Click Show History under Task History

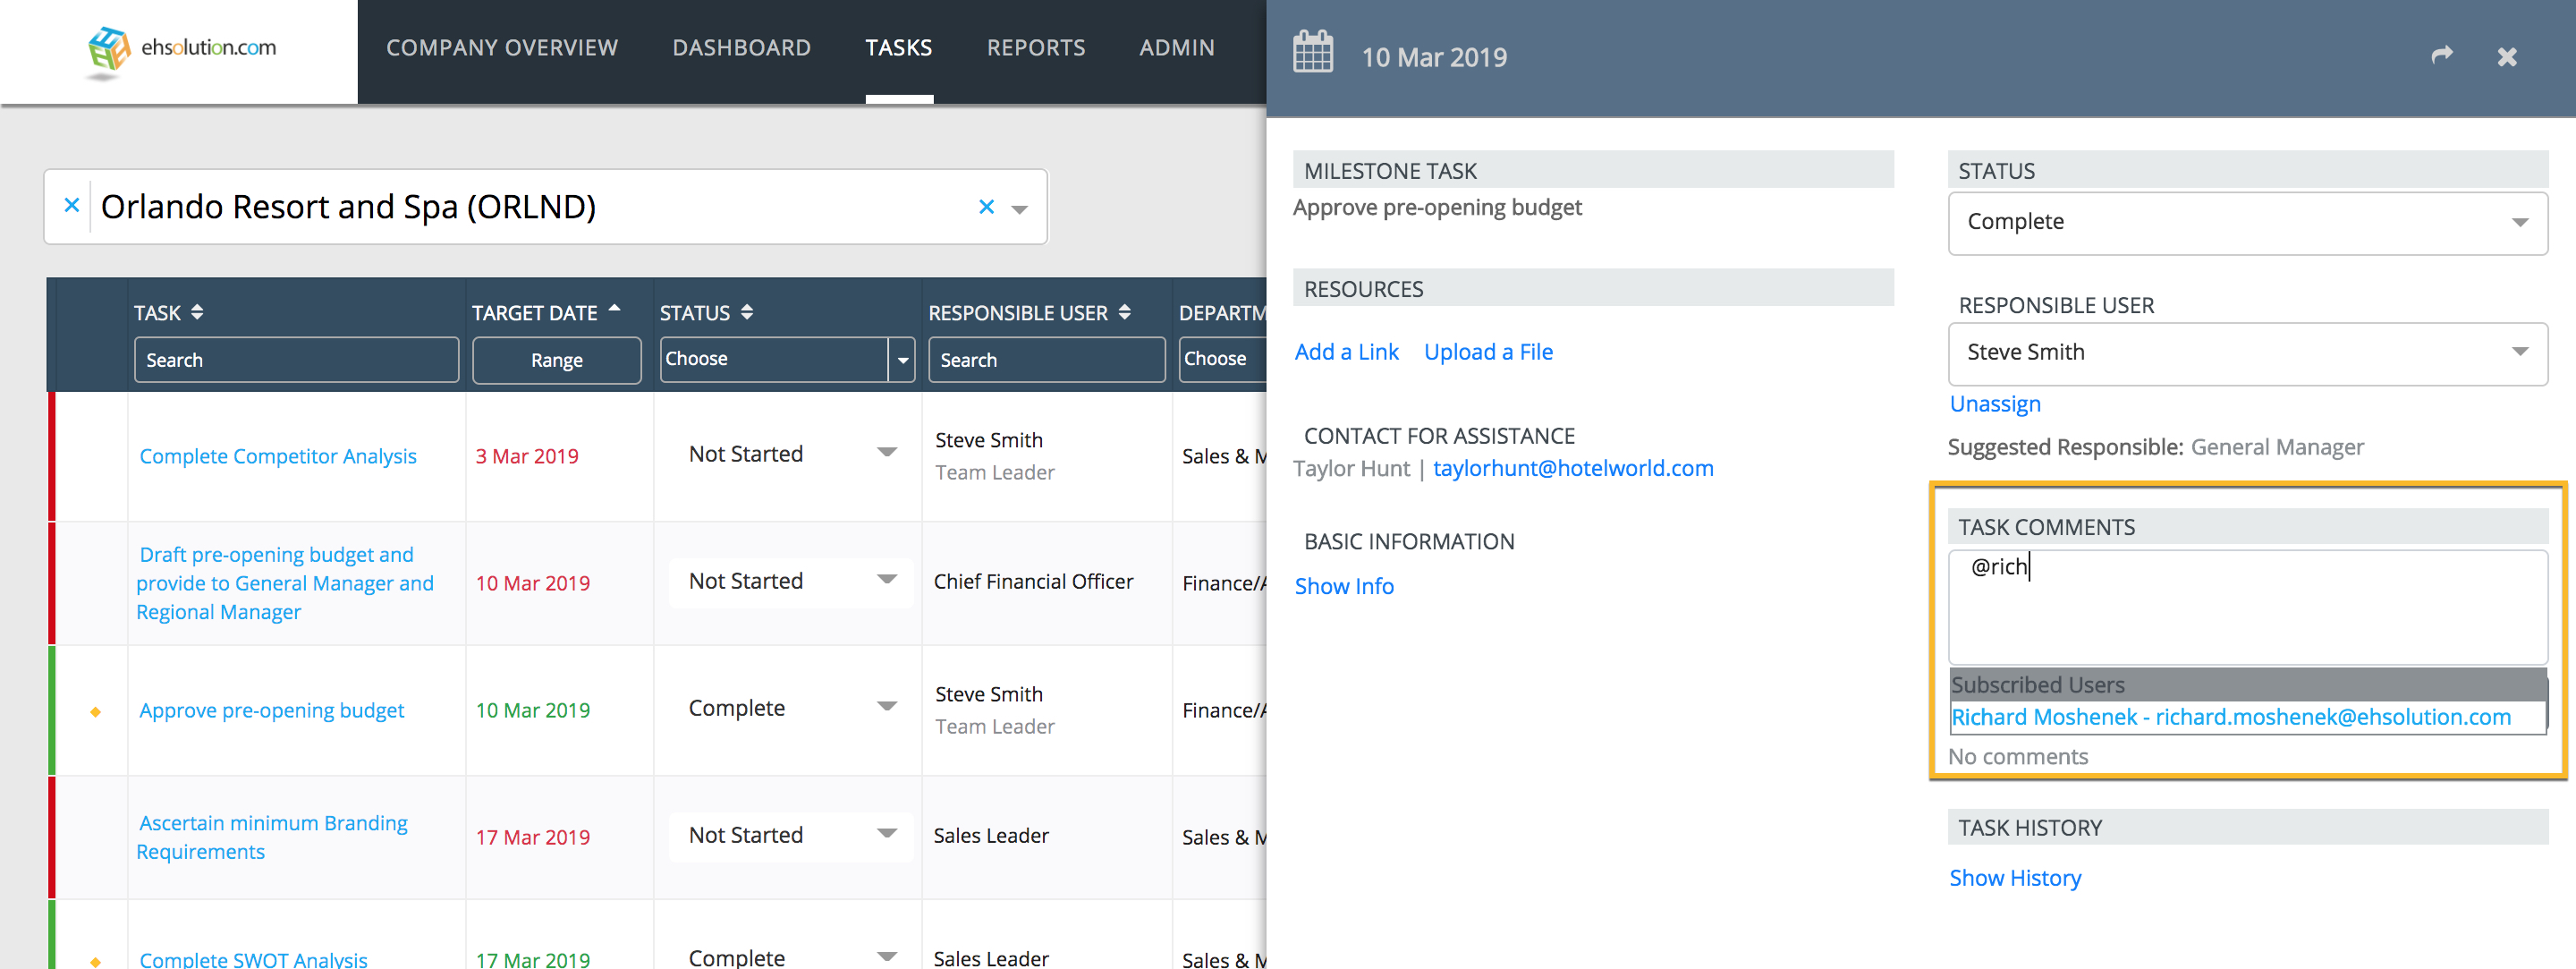[x=2015, y=878]
